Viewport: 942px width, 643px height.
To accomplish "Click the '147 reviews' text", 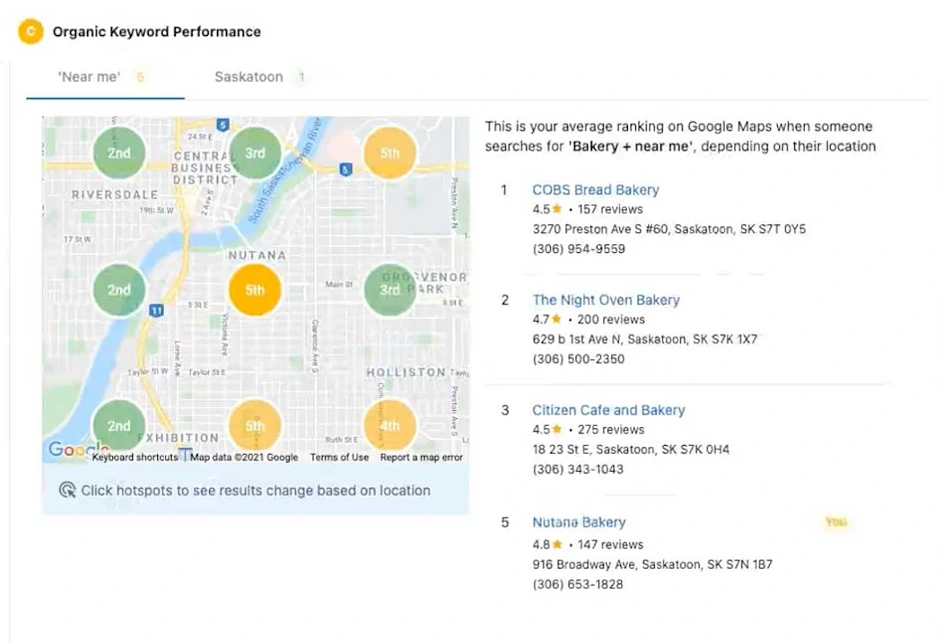I will tap(610, 544).
